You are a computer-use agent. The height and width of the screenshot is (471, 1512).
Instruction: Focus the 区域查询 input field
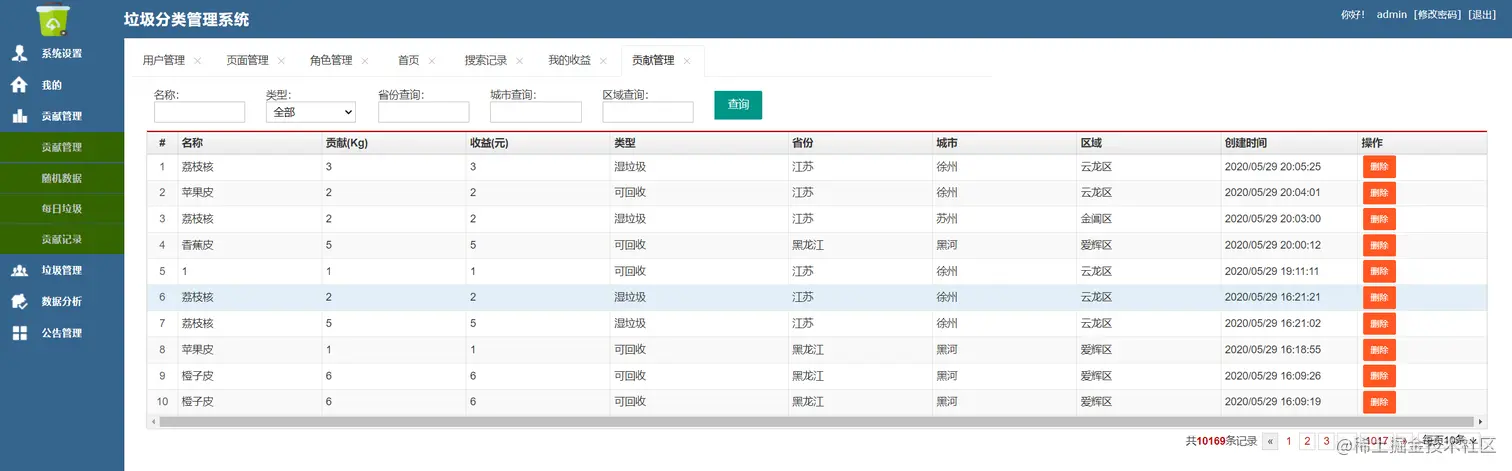tap(648, 112)
